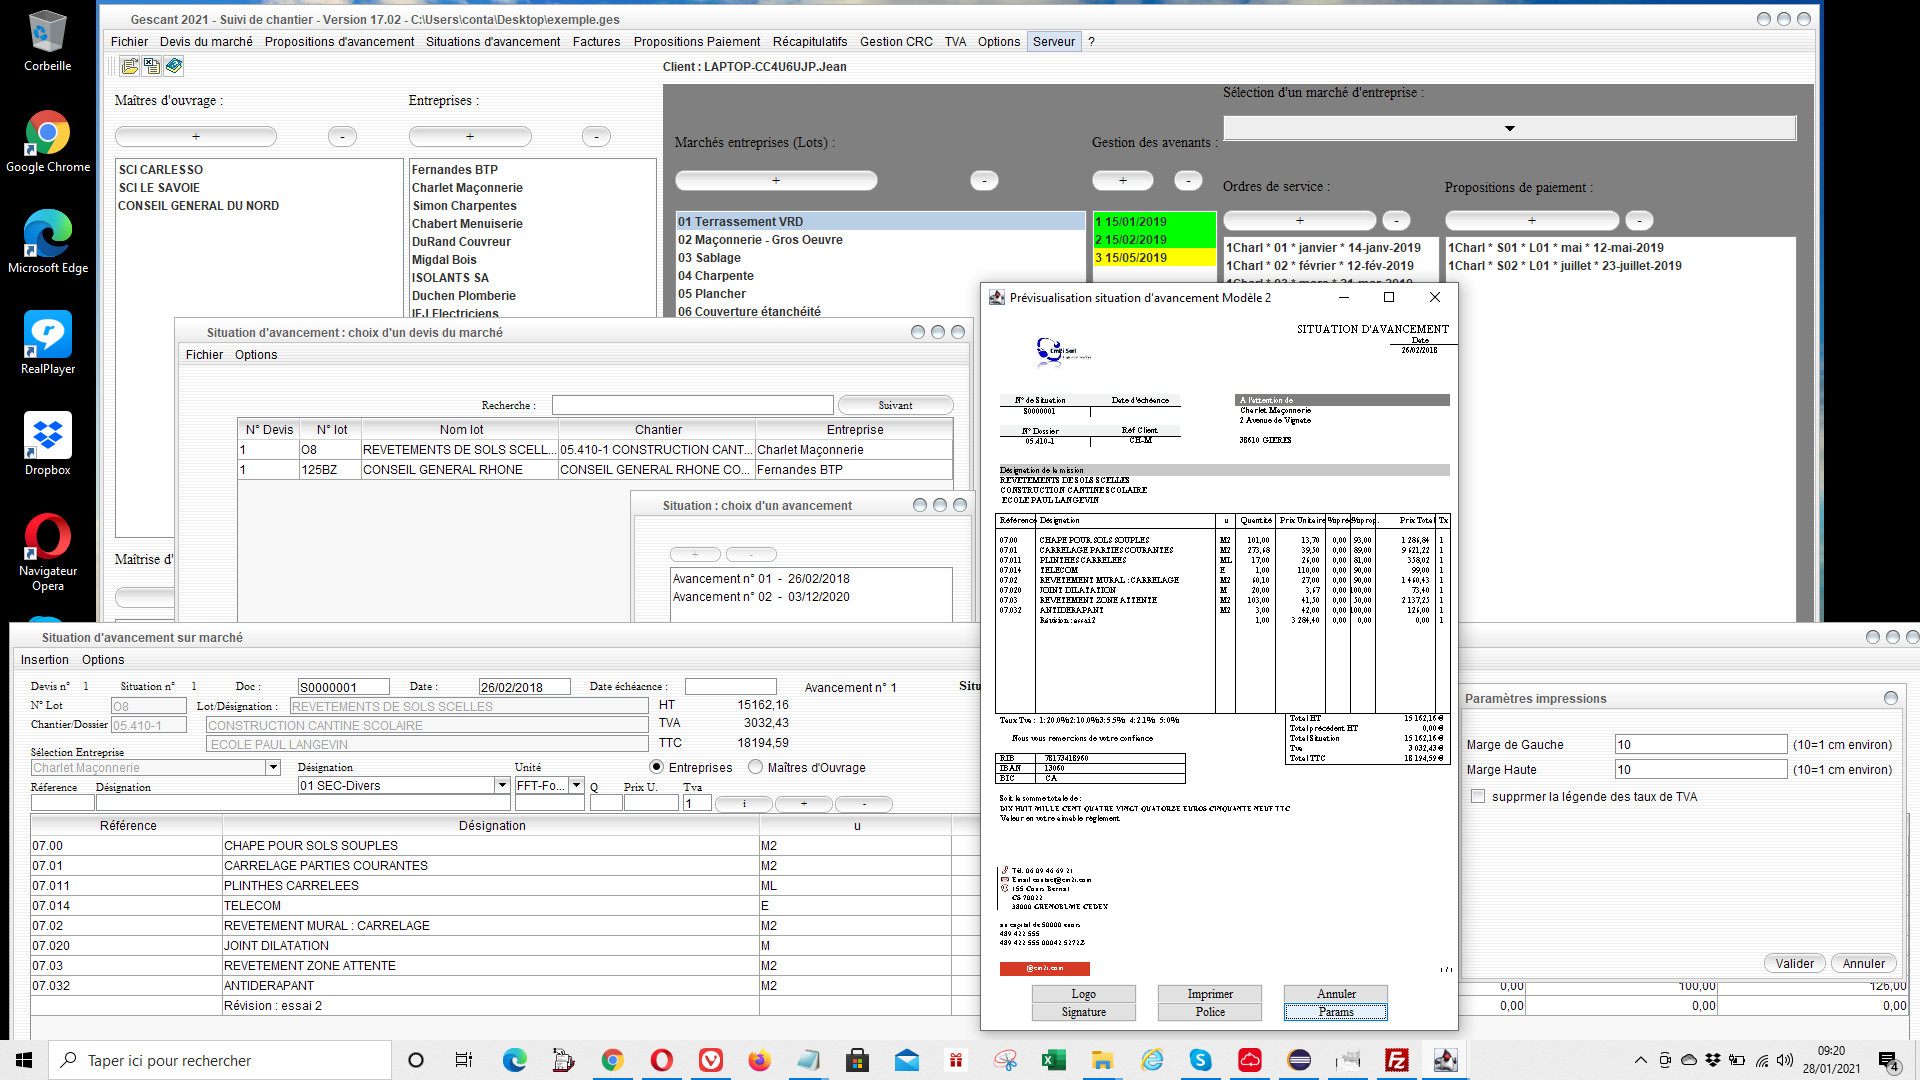The width and height of the screenshot is (1920, 1080).
Task: Open the FileZilla icon in taskbar
Action: 1397,1060
